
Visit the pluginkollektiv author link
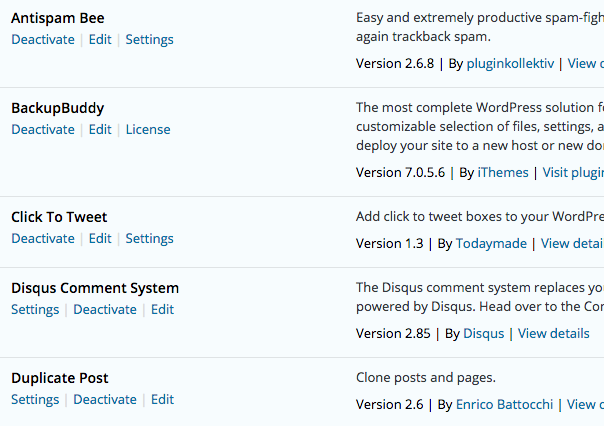[510, 64]
